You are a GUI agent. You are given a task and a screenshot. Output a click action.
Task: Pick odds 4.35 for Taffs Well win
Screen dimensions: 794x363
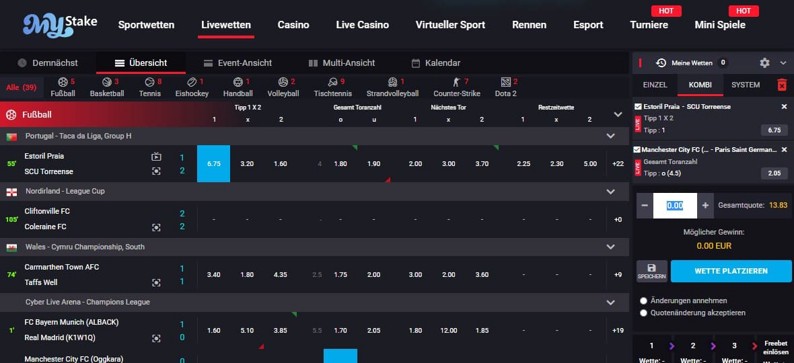click(280, 275)
